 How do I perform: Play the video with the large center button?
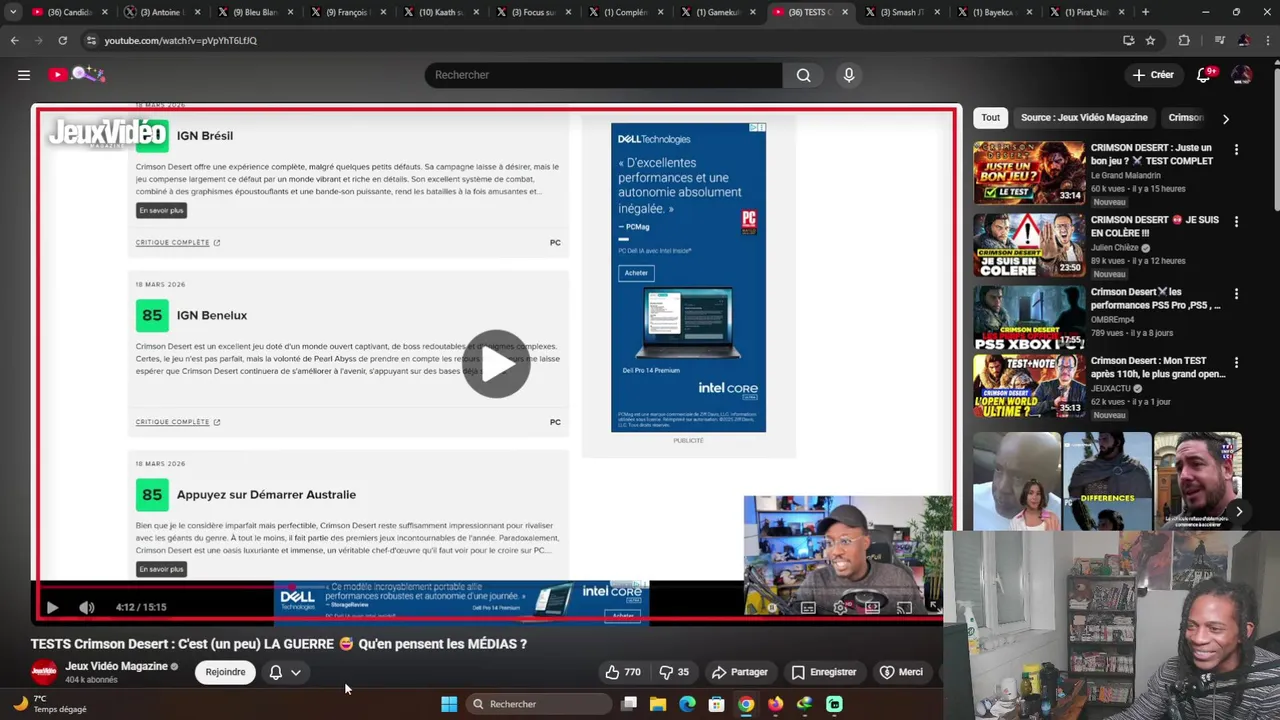496,364
